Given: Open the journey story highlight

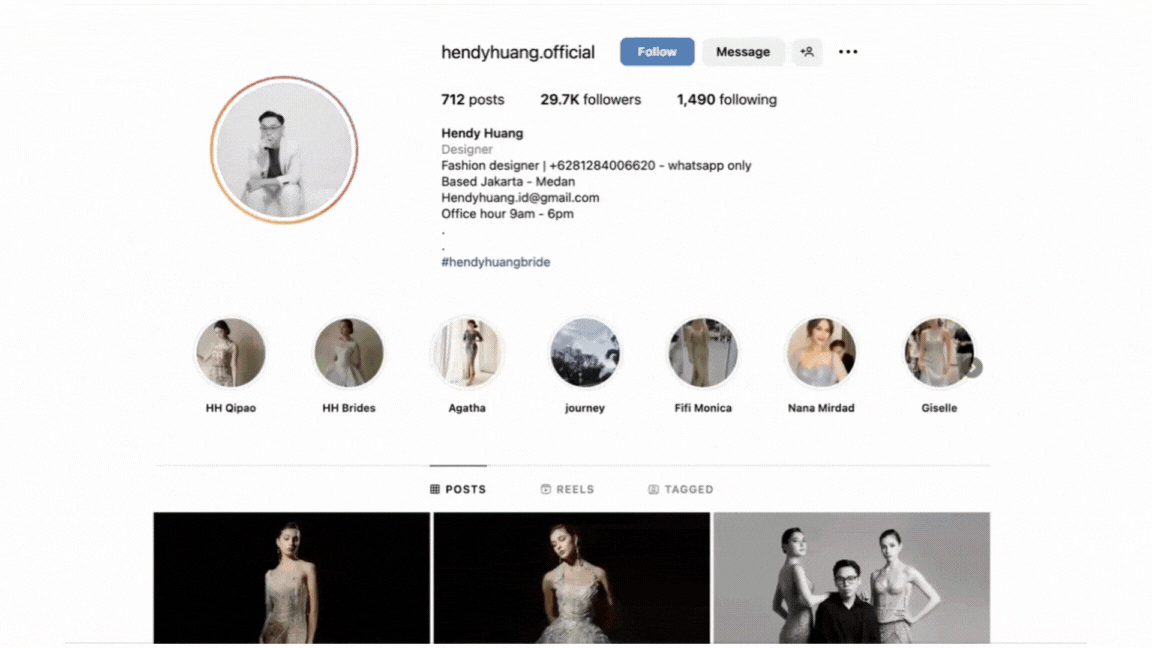Looking at the screenshot, I should tap(585, 353).
